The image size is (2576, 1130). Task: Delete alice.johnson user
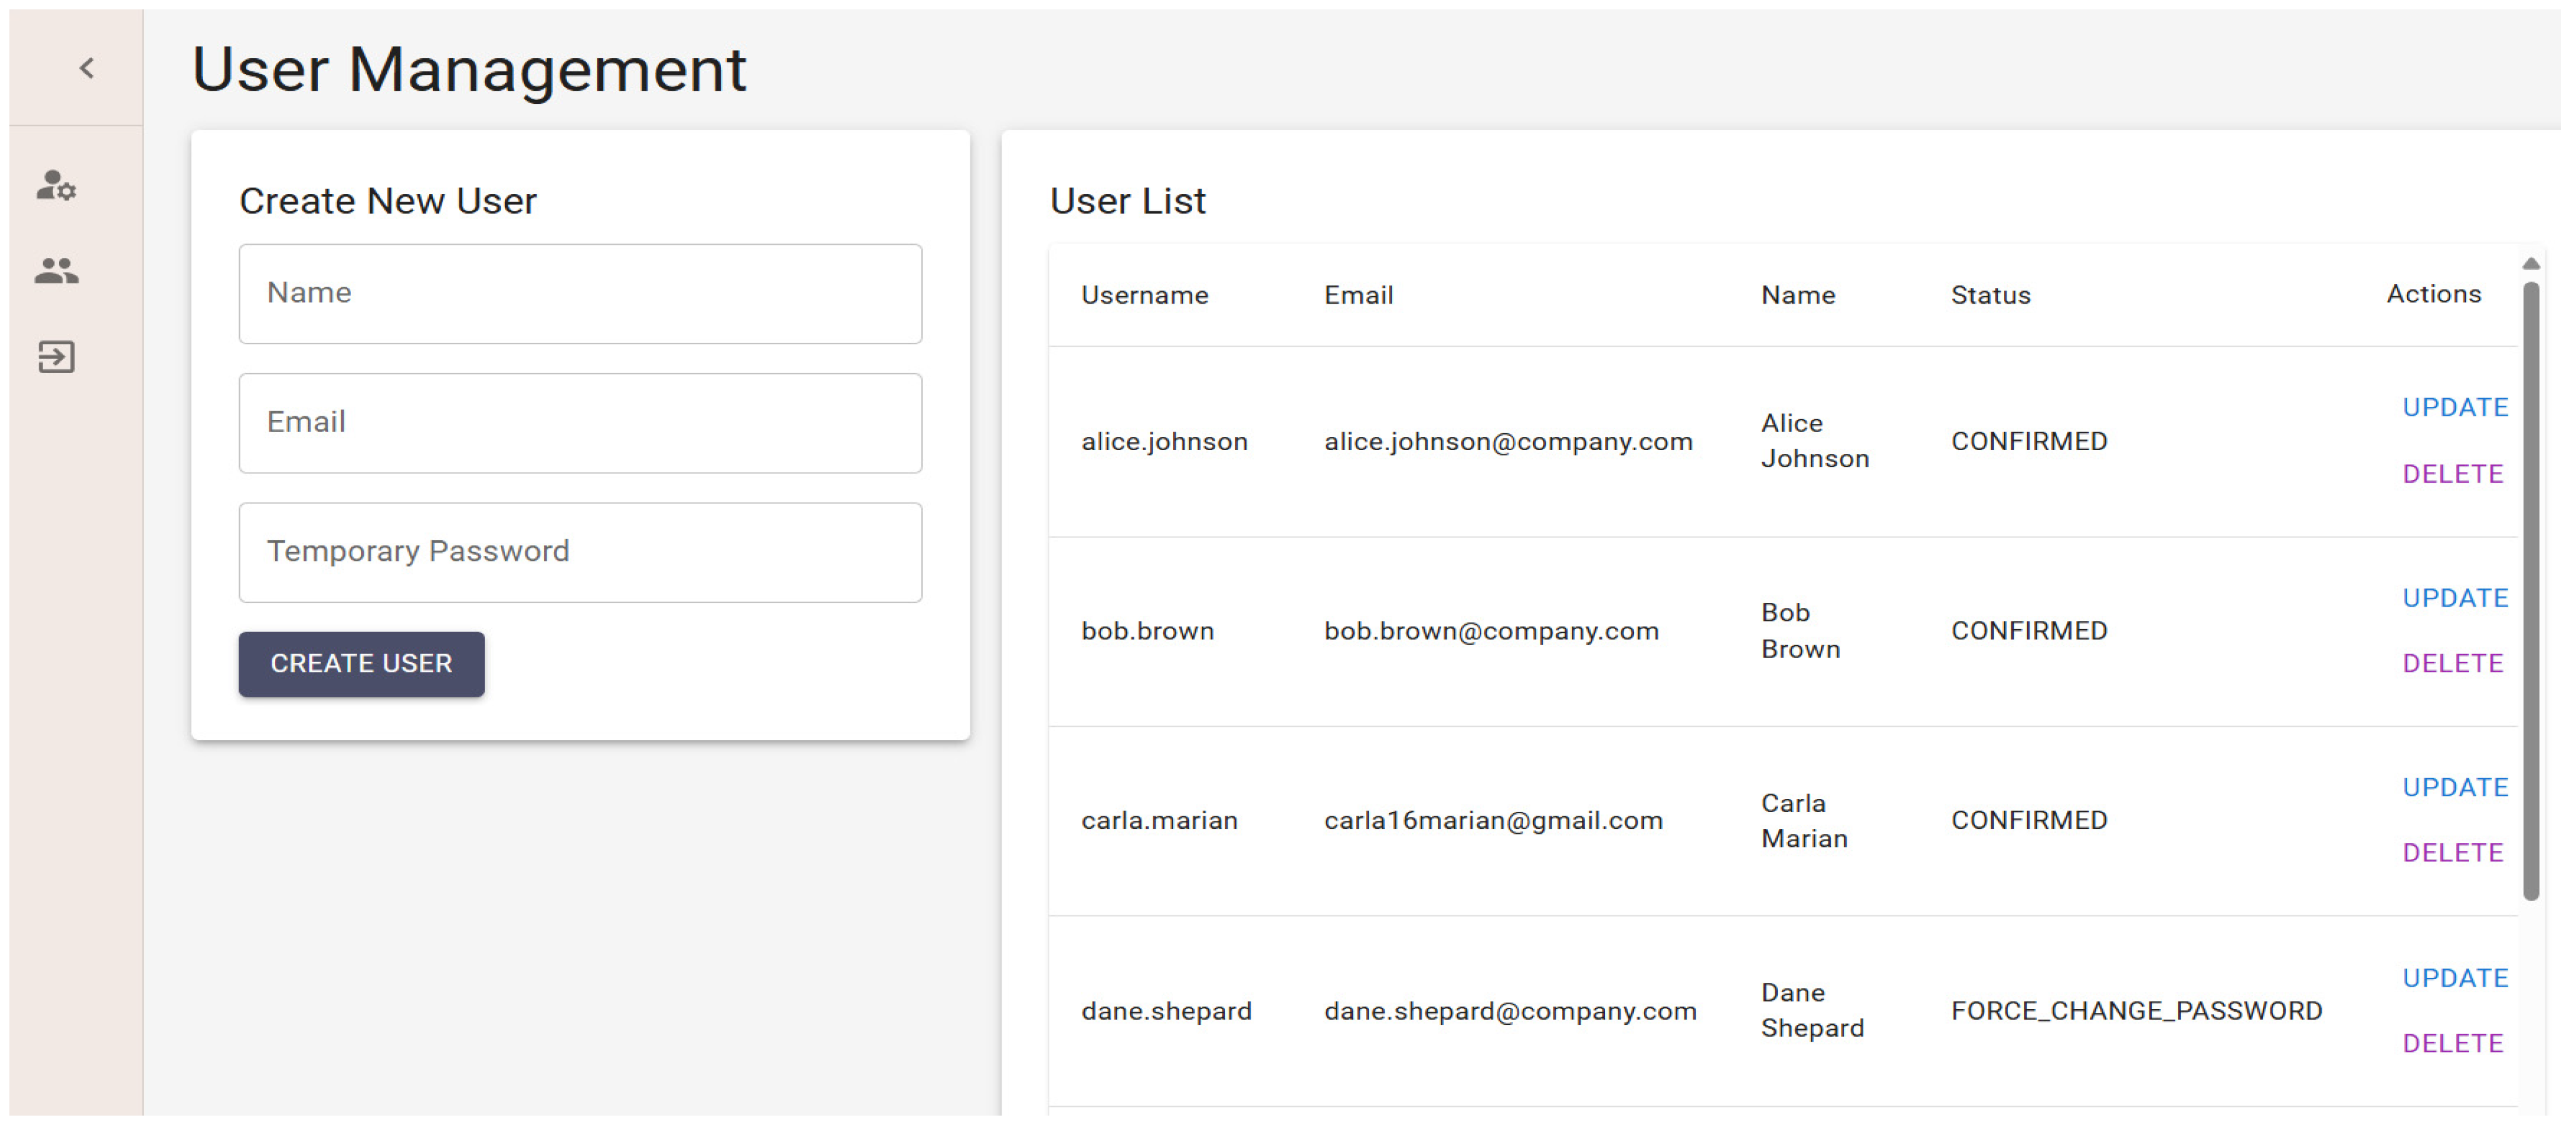click(2452, 474)
